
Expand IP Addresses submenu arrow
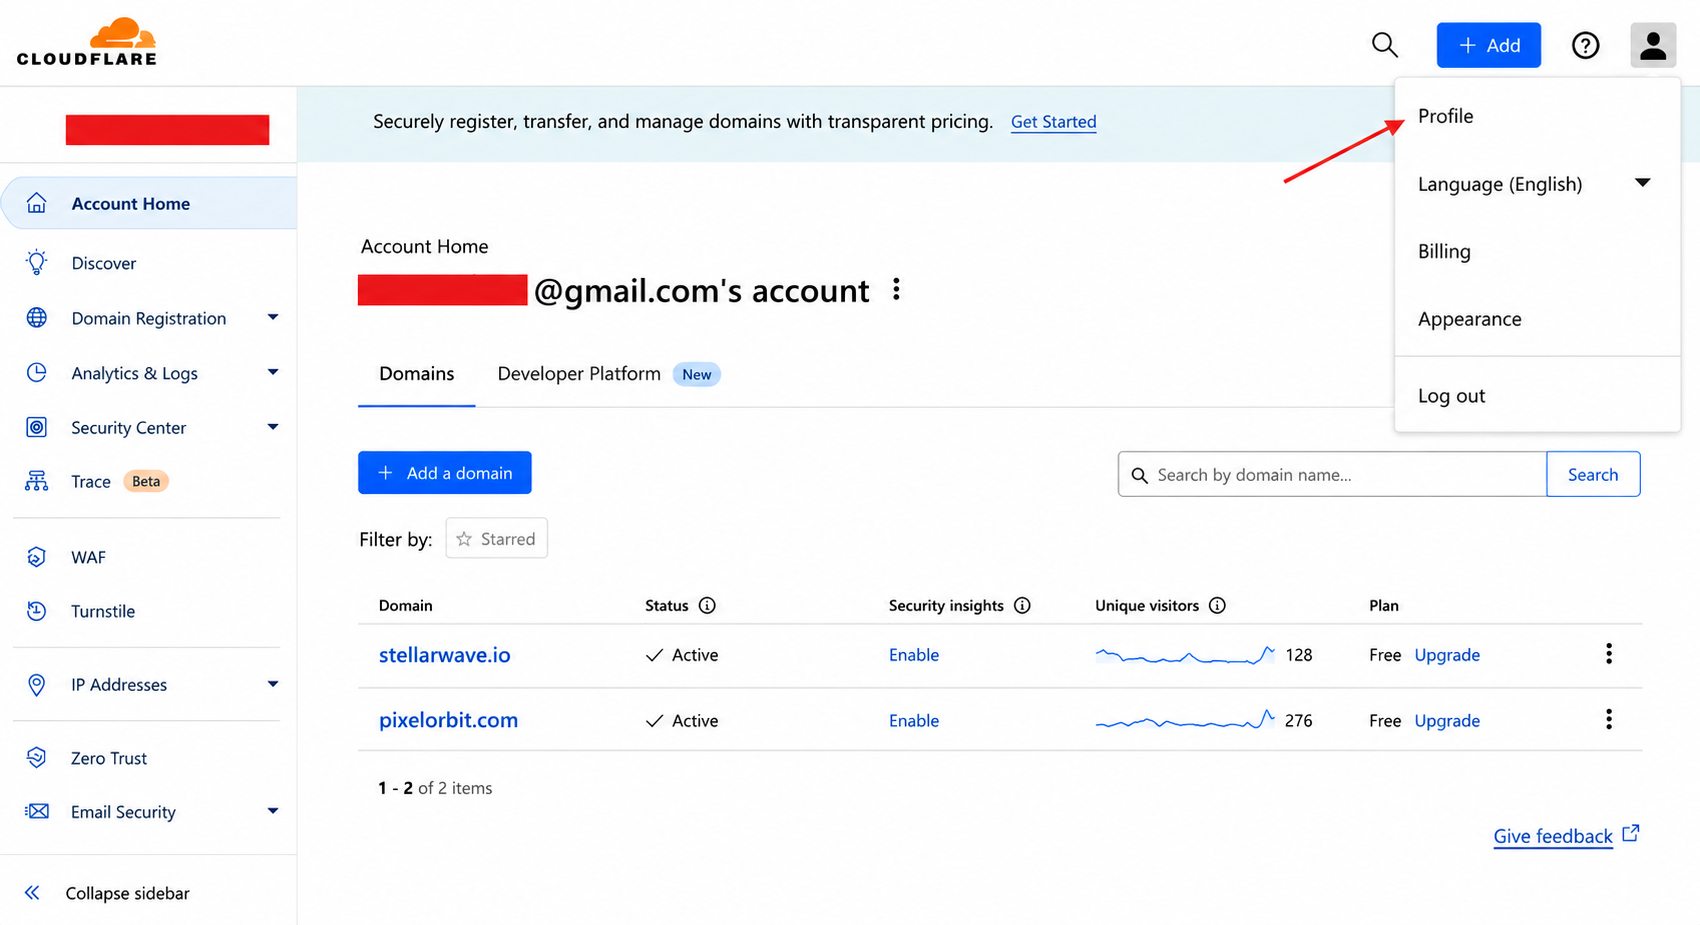(272, 684)
